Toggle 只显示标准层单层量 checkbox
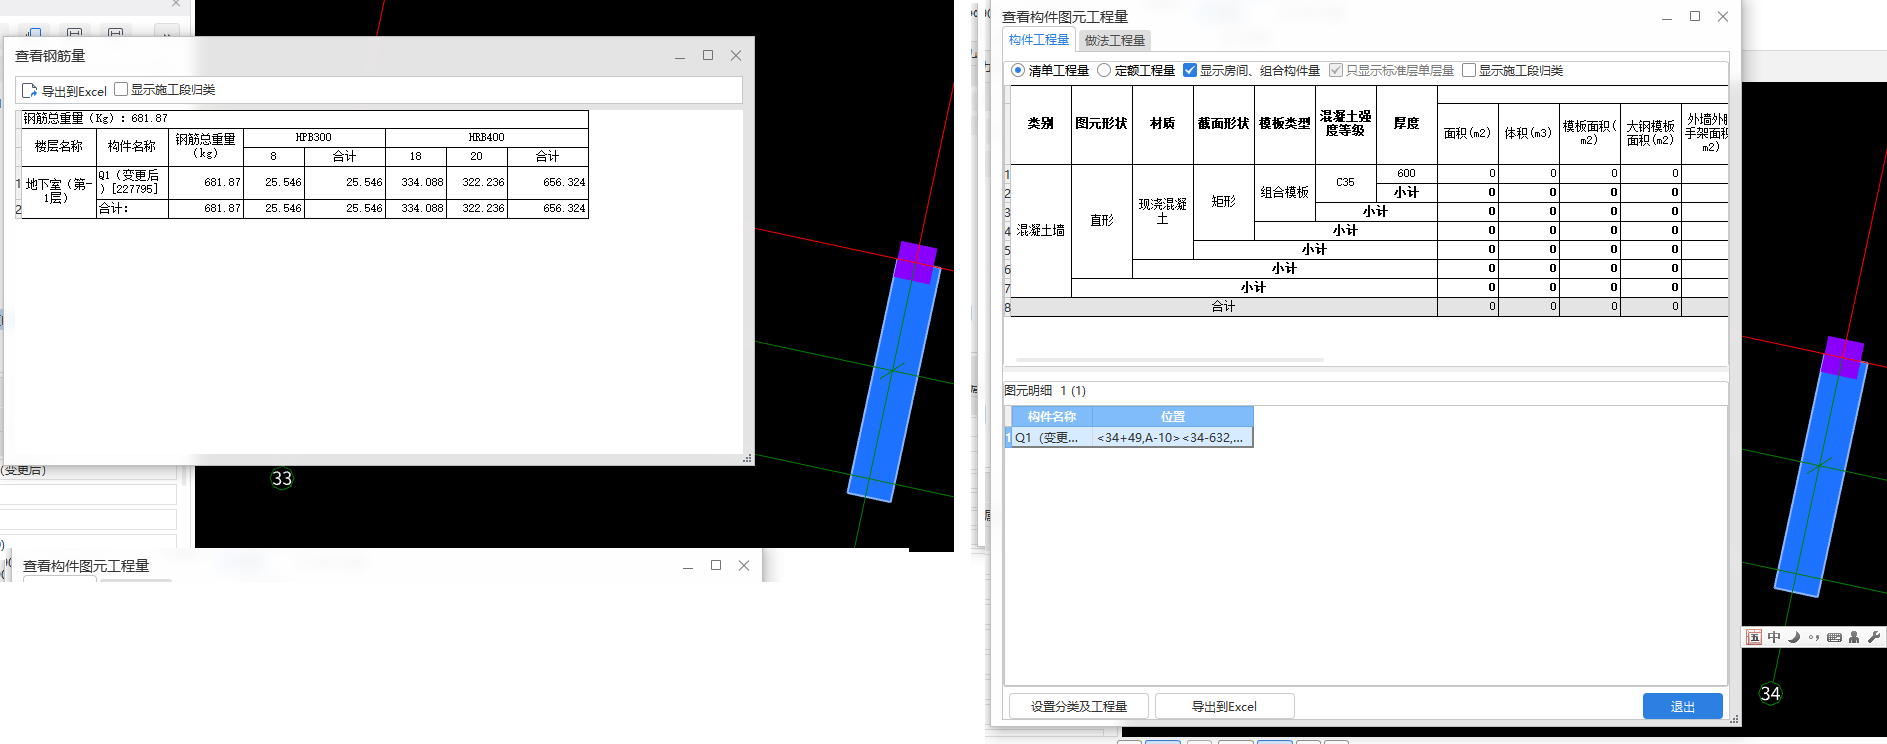 [x=1335, y=70]
